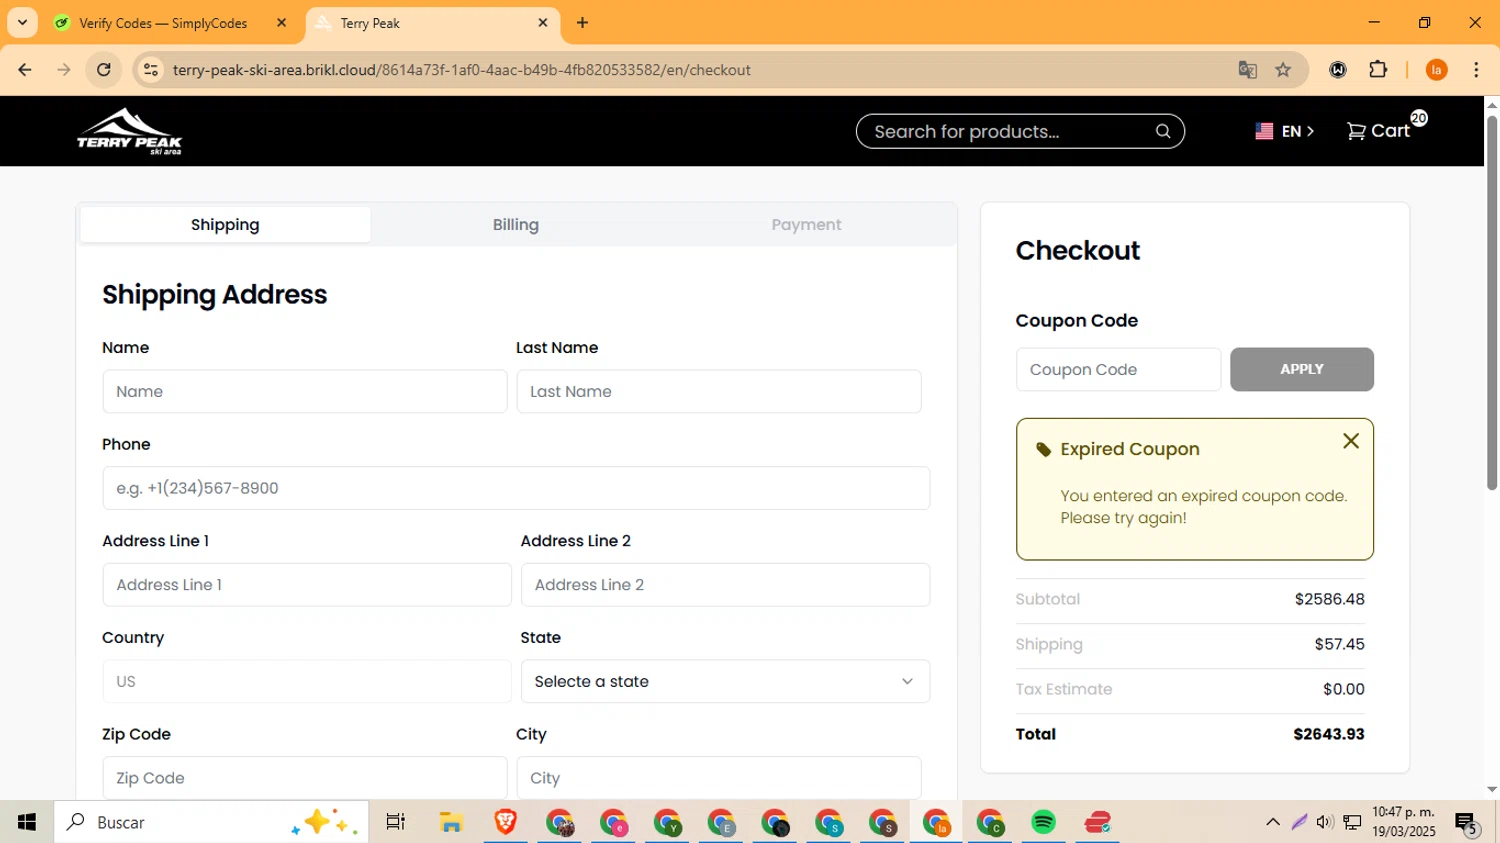Image resolution: width=1500 pixels, height=843 pixels.
Task: Click the Tax Estimate value $0.00
Action: click(1343, 689)
